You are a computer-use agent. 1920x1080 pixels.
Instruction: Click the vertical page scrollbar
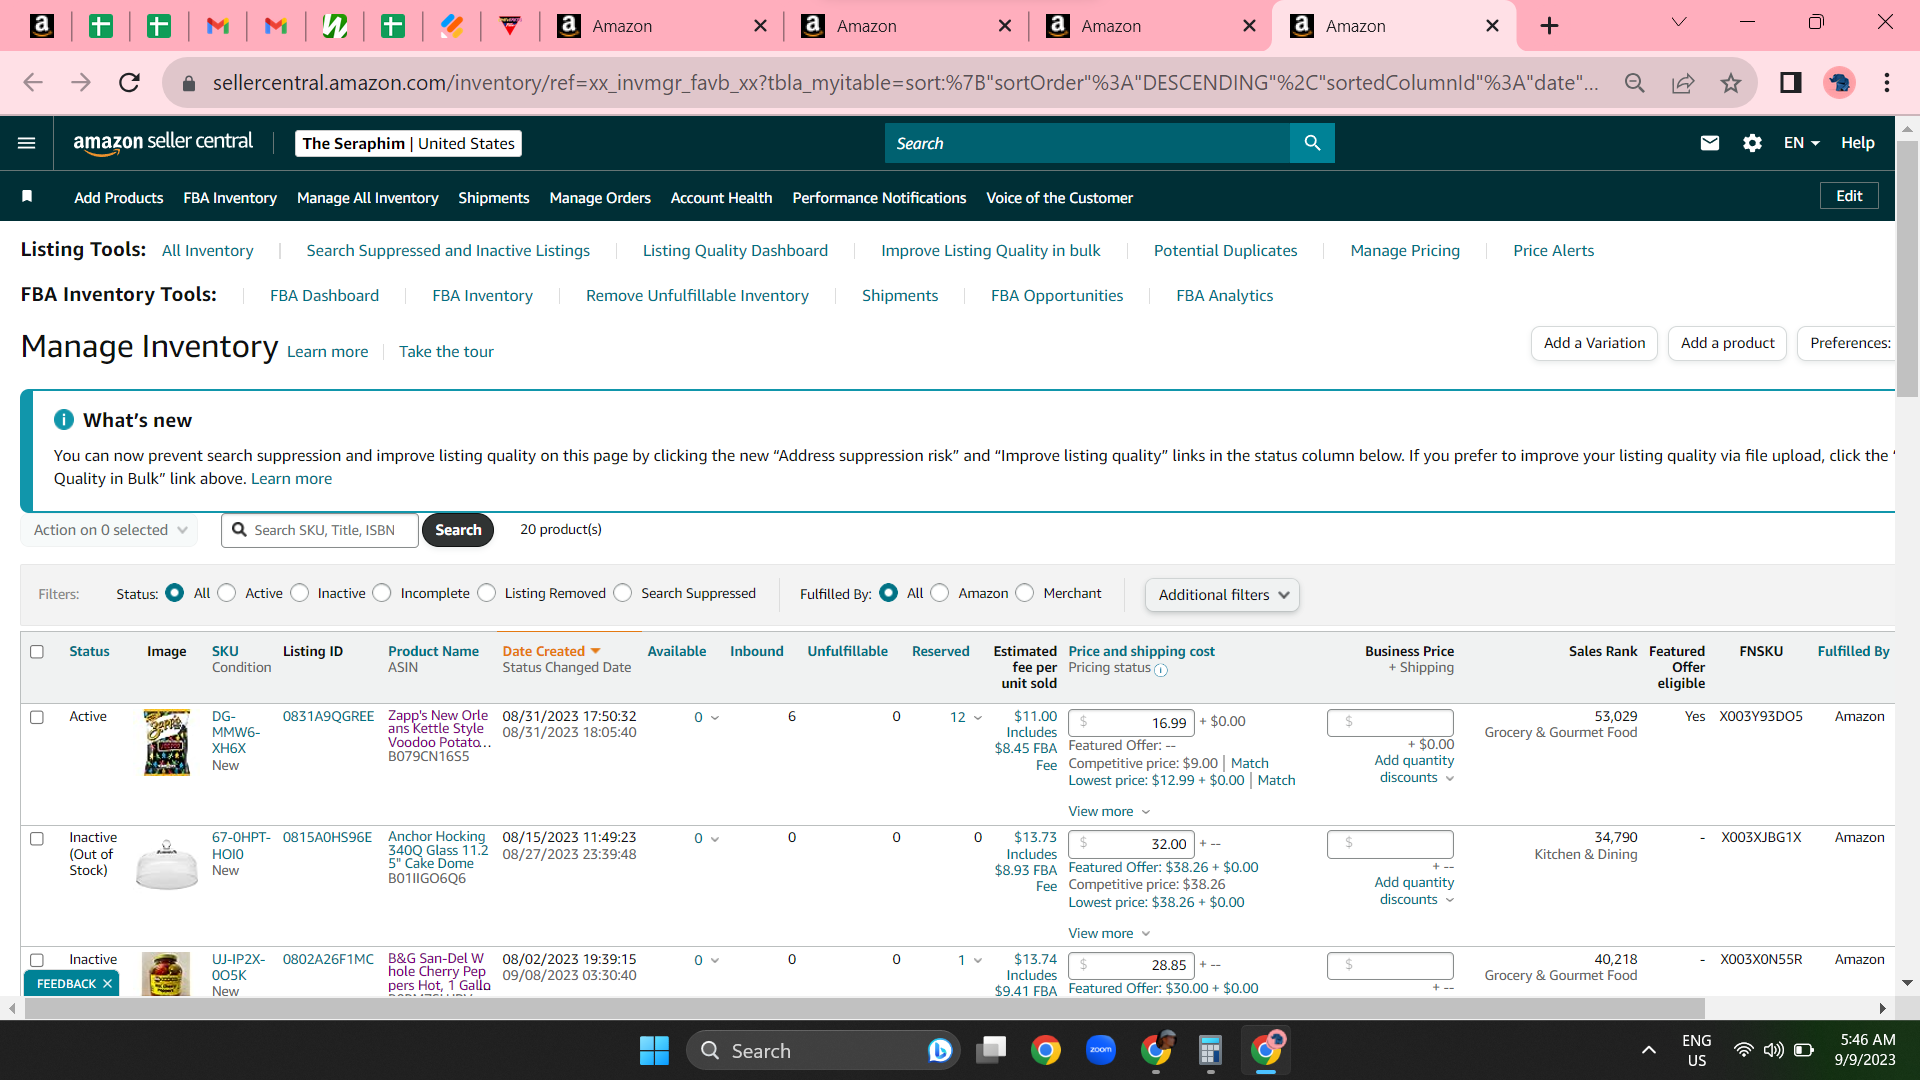(1907, 270)
